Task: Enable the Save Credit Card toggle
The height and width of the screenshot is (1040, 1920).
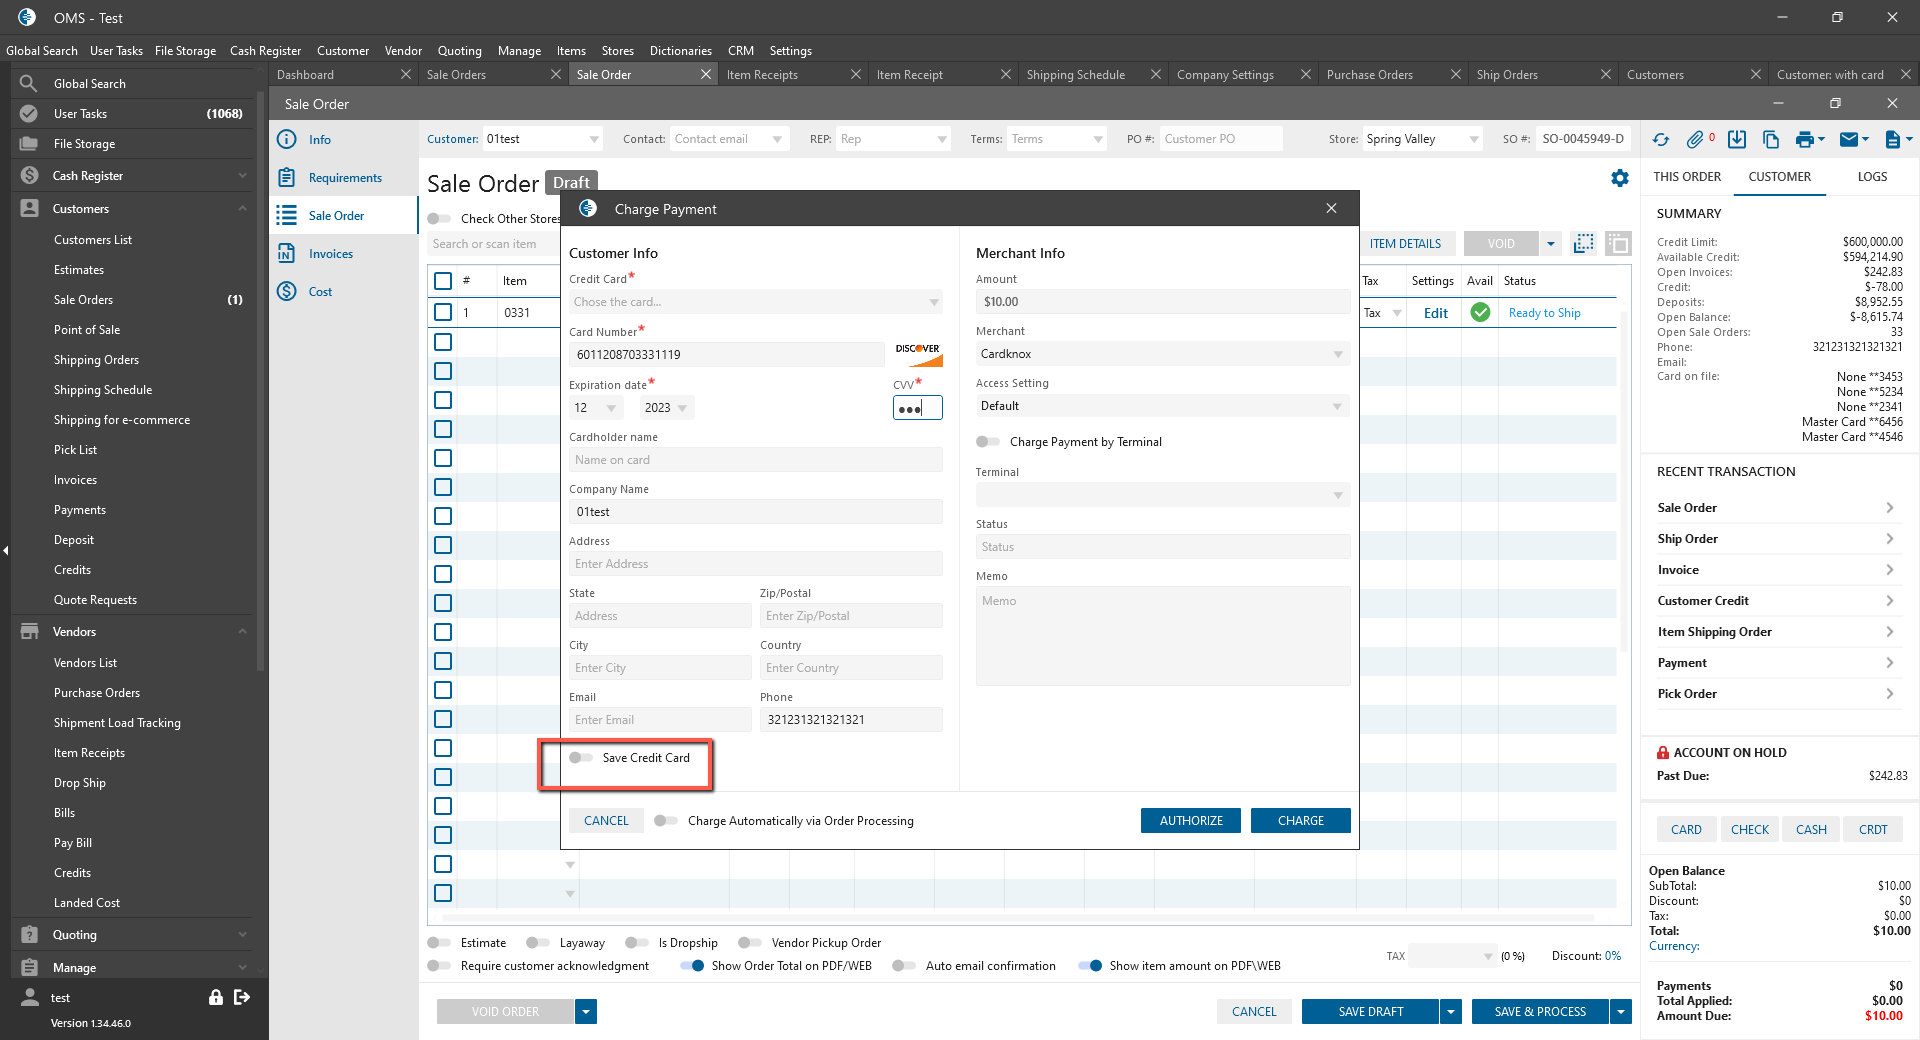Action: [581, 758]
